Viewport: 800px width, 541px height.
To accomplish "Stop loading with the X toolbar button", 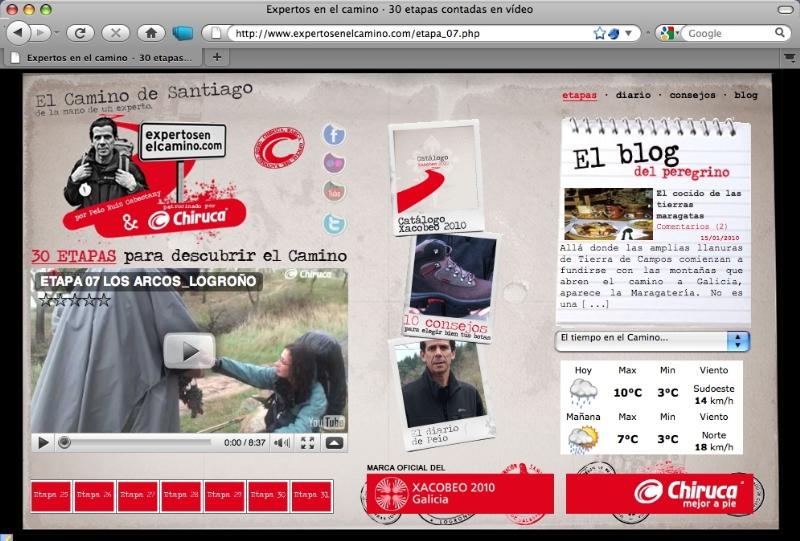I will 115,33.
